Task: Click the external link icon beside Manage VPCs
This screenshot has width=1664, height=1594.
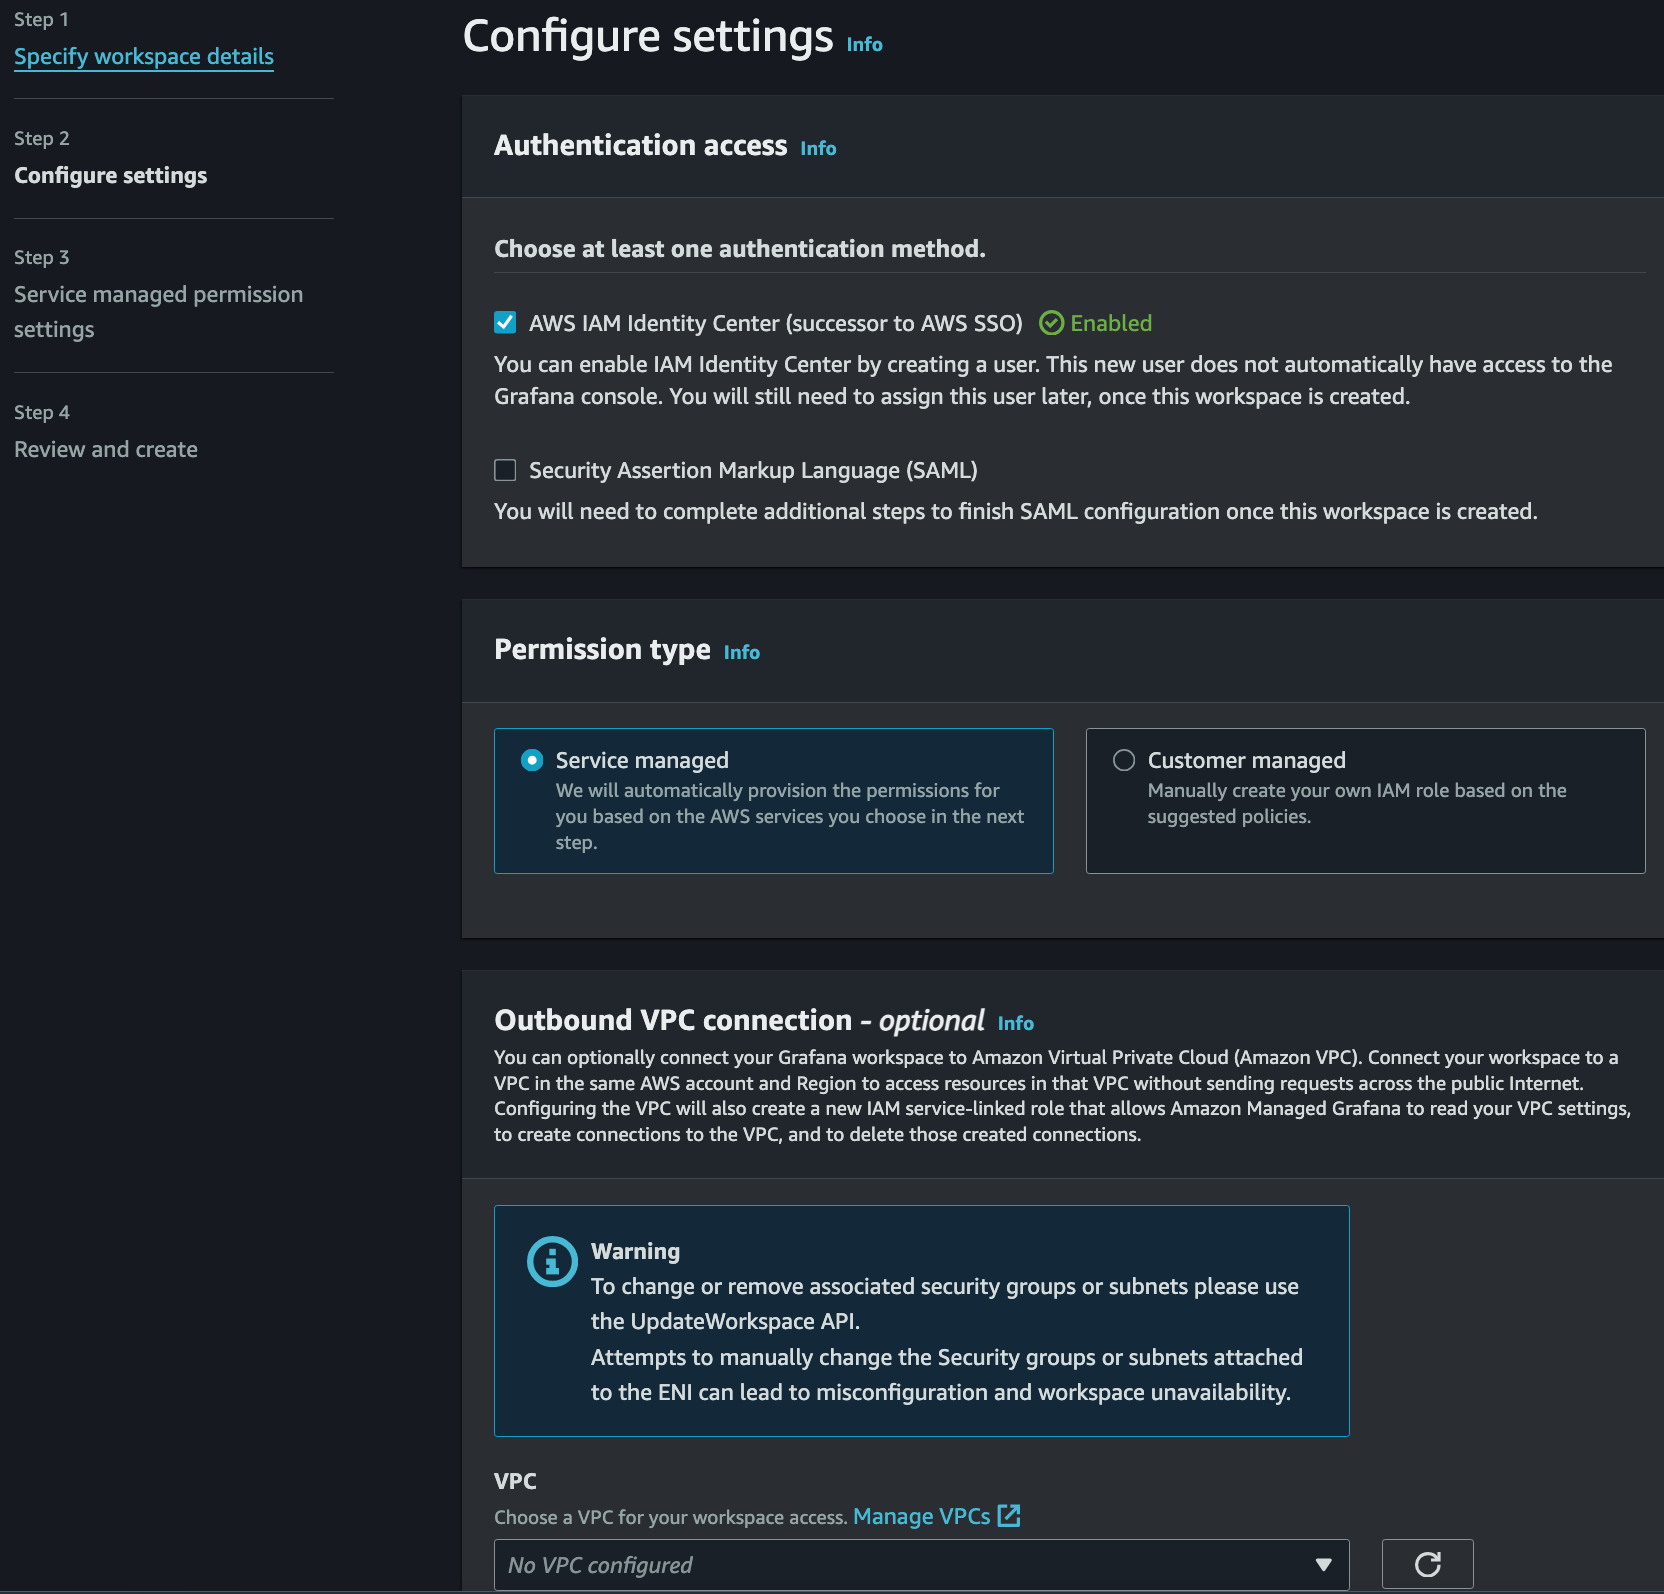Action: coord(1009,1516)
